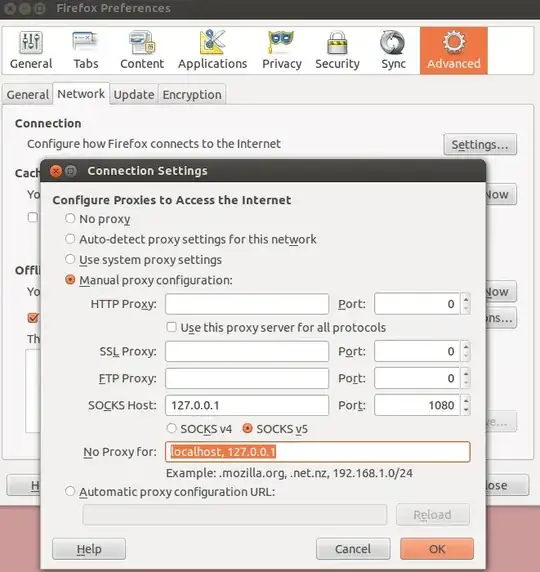Image resolution: width=540 pixels, height=572 pixels.
Task: Increase the SSL Proxy port value
Action: (x=466, y=347)
